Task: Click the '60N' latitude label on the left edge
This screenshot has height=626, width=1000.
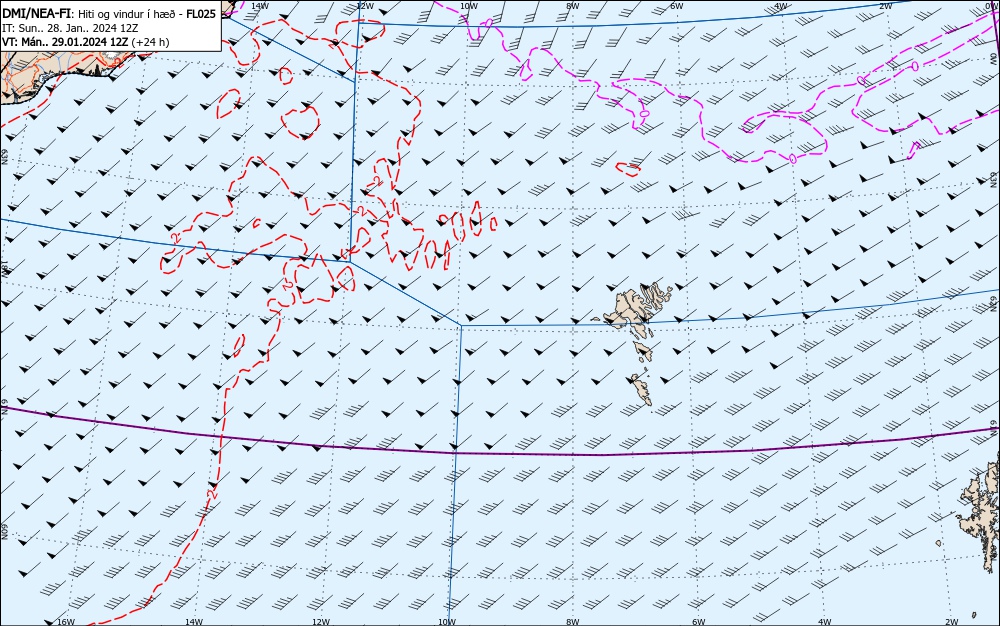Action: (x=4, y=532)
